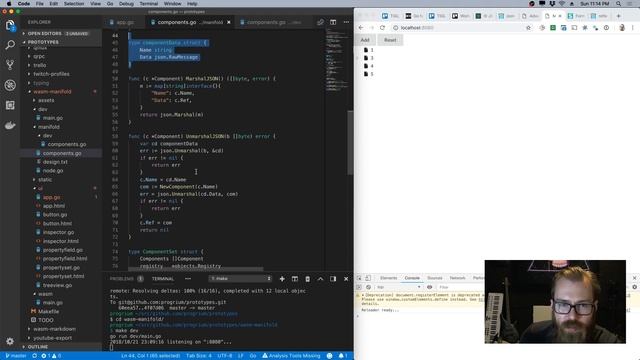
Task: Open the Extensions view
Action: coord(10,105)
